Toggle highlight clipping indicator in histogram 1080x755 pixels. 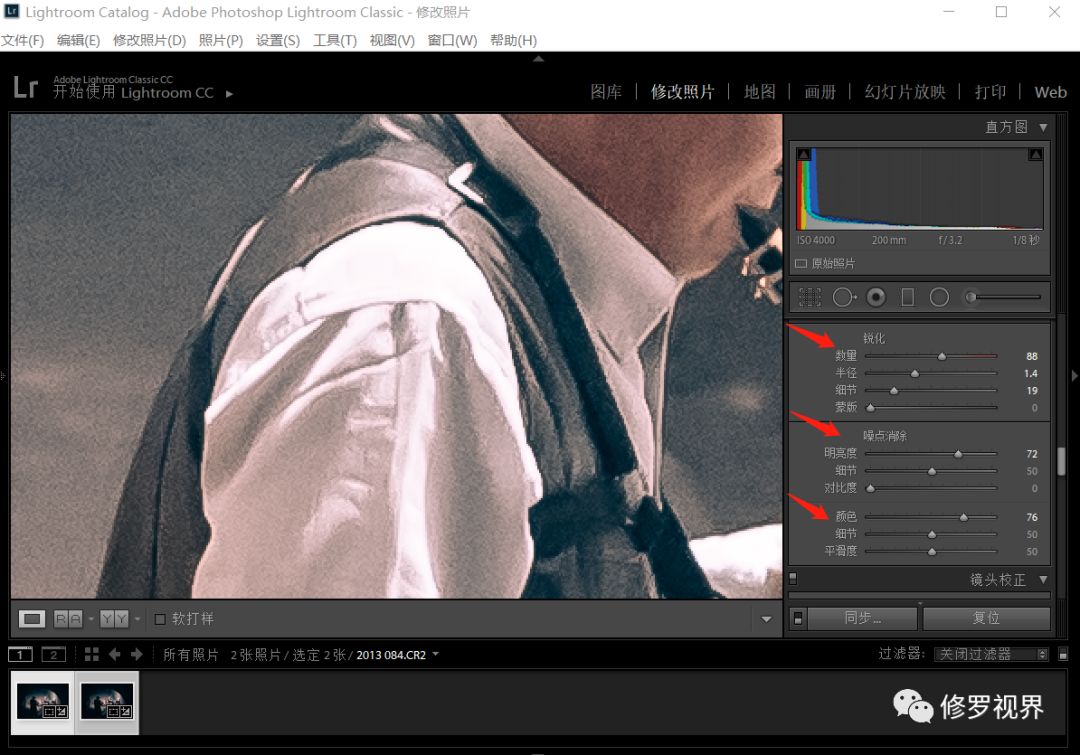click(1035, 154)
